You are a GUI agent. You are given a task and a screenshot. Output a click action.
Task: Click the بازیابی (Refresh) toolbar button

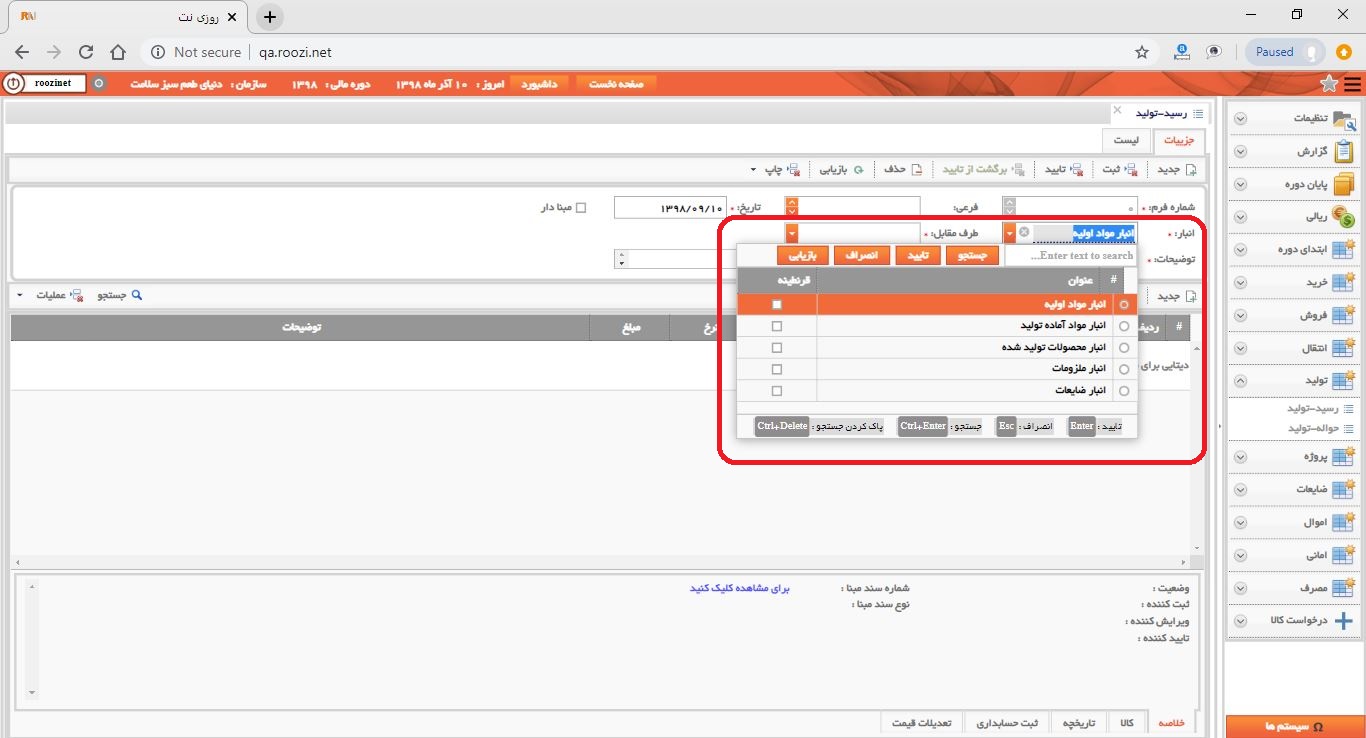(x=842, y=169)
